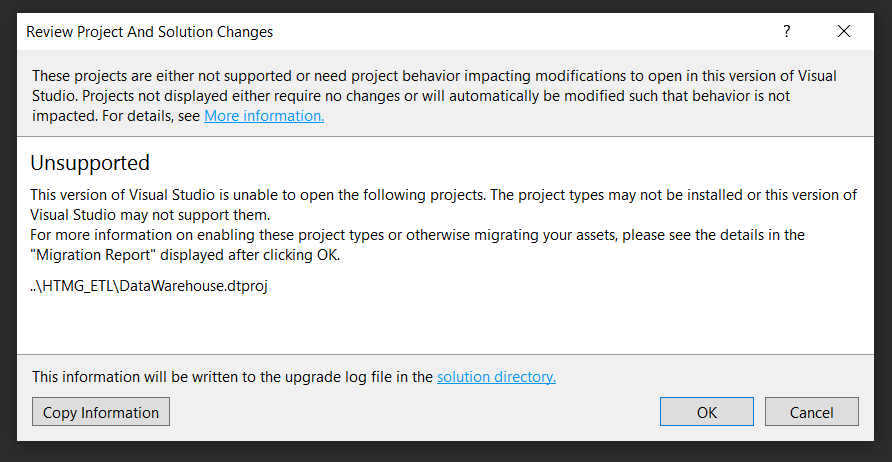Confirm with the OK button
Viewport: 892px width, 462px height.
point(707,412)
